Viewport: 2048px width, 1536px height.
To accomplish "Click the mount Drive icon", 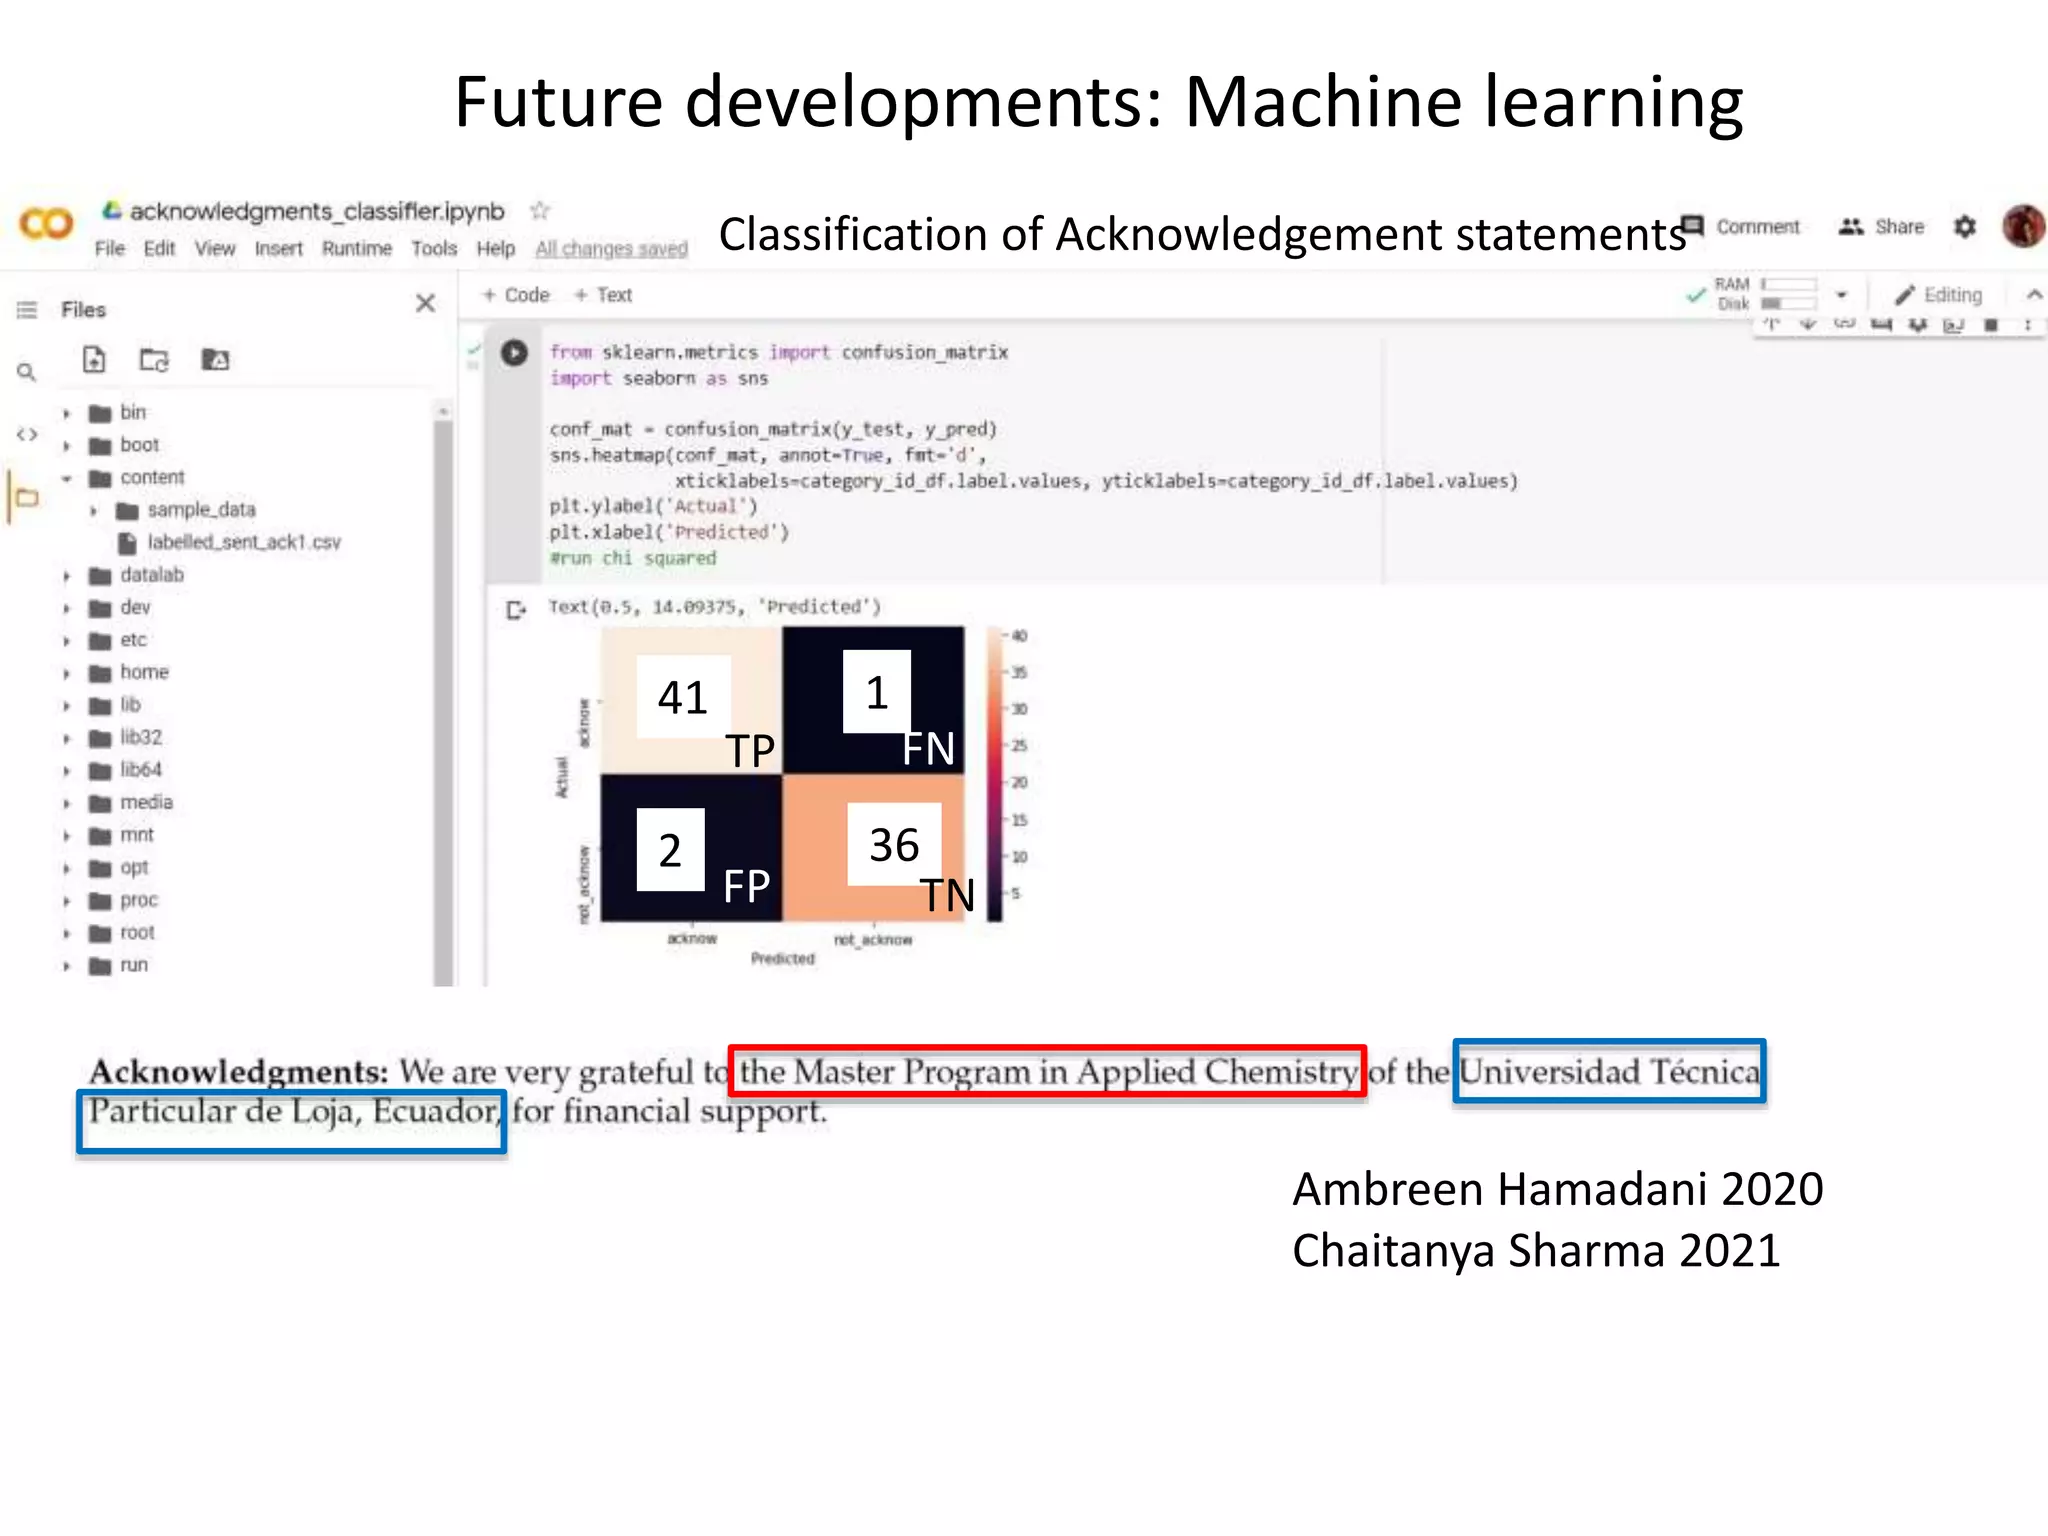I will (x=215, y=359).
